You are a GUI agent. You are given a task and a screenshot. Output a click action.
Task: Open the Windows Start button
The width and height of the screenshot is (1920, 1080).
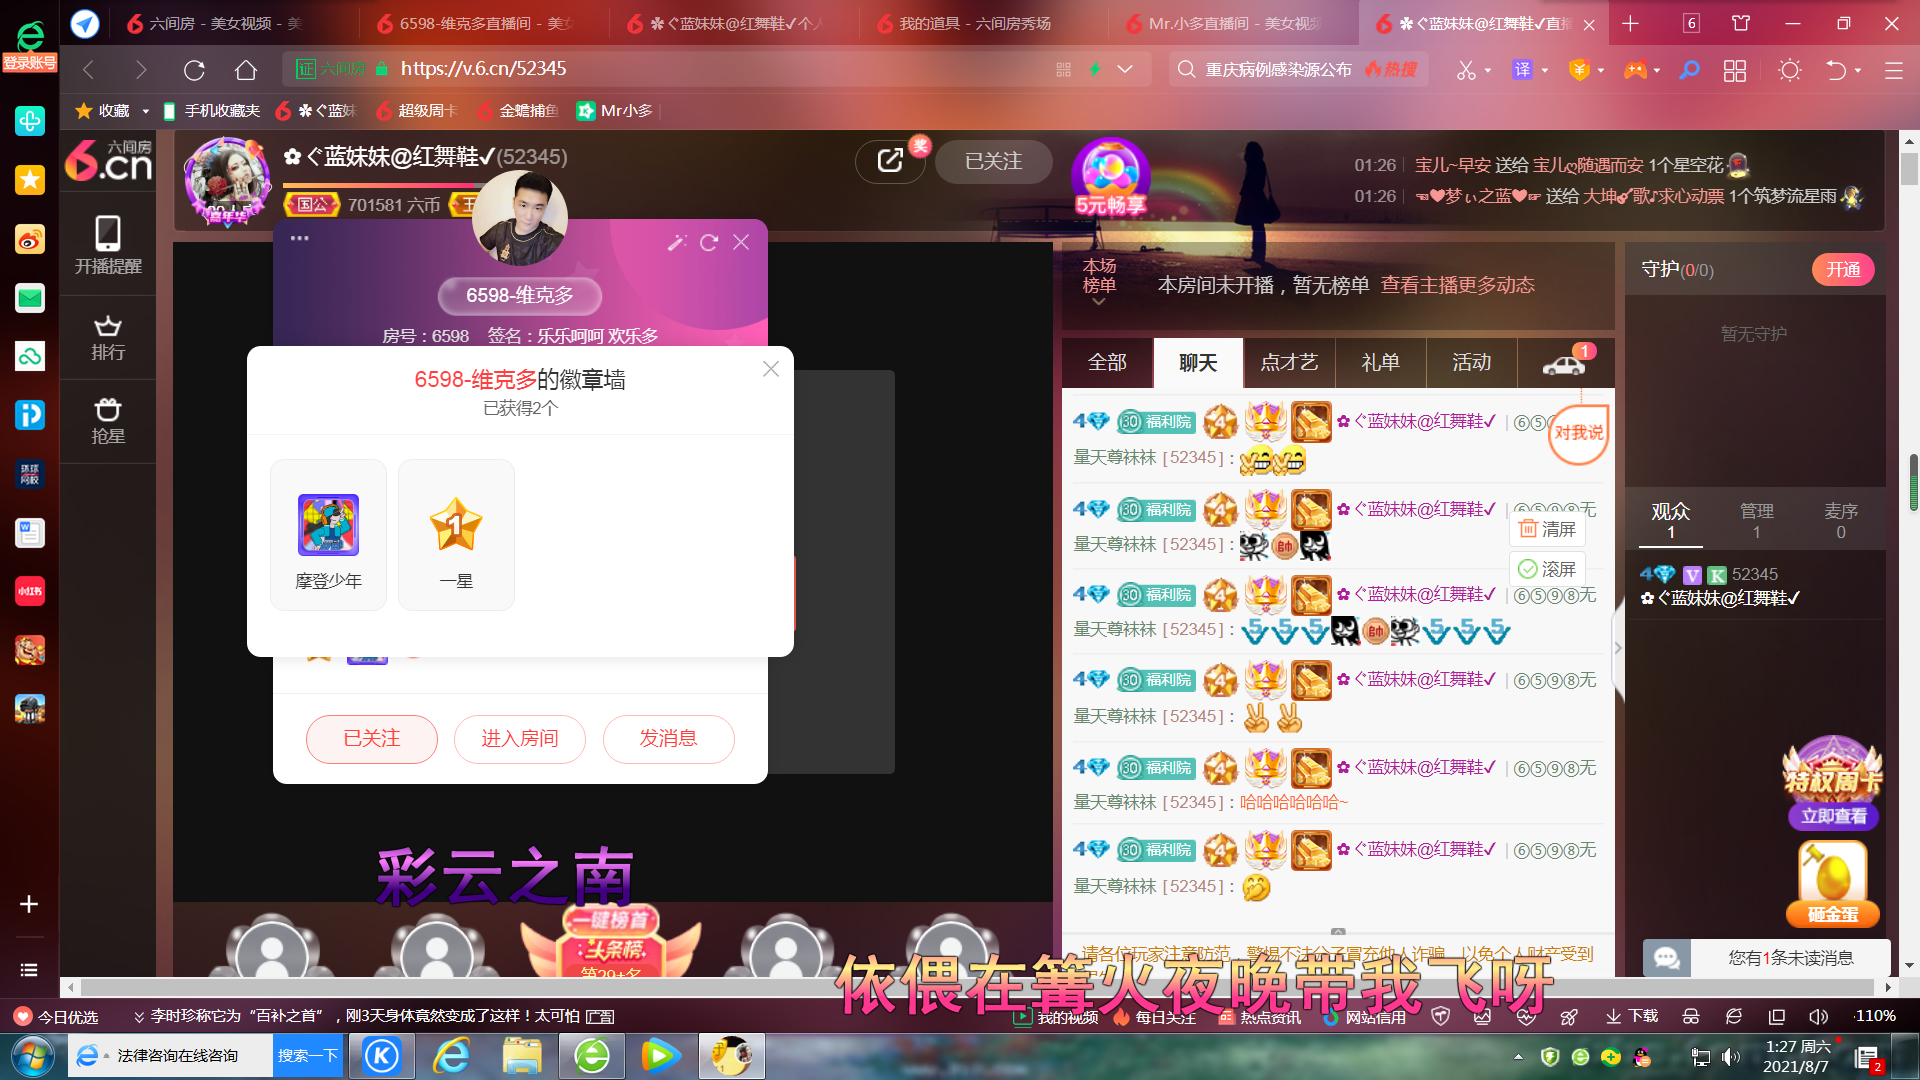click(x=32, y=1056)
